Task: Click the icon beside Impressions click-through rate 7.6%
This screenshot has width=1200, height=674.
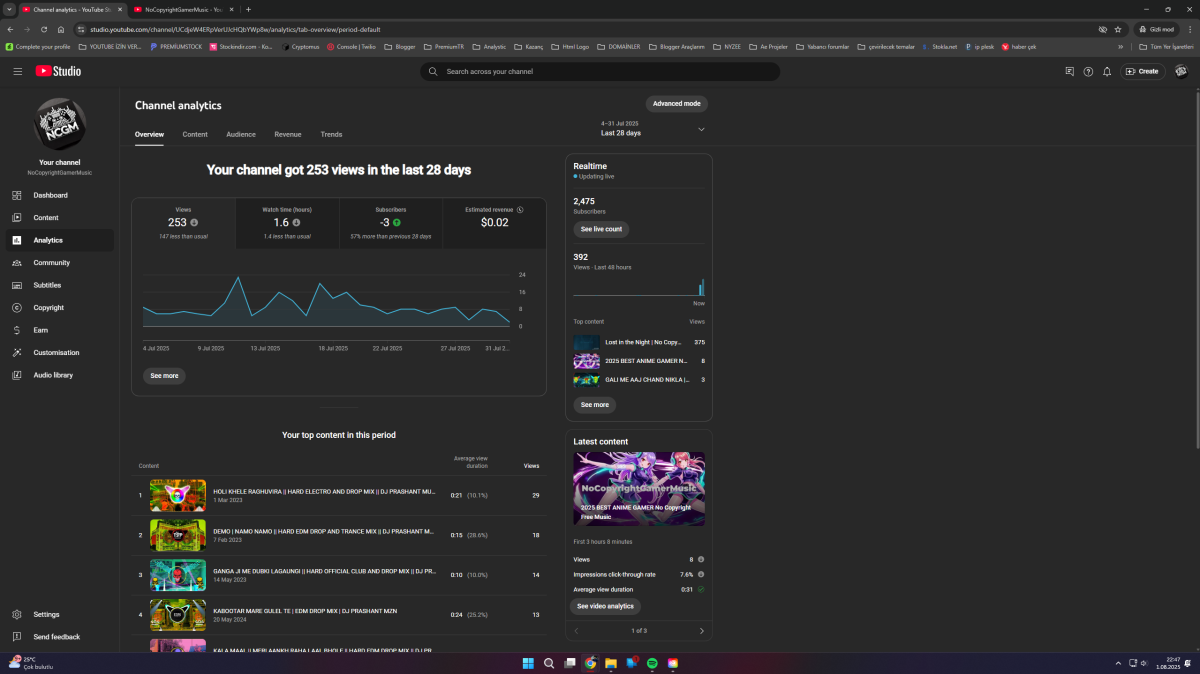Action: (x=701, y=574)
